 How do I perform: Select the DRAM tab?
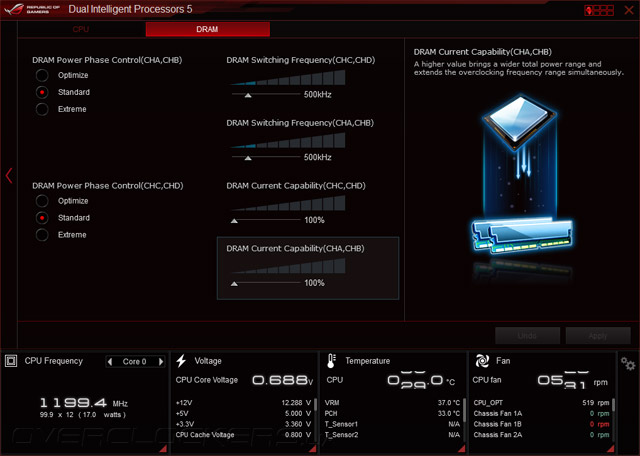pos(207,29)
